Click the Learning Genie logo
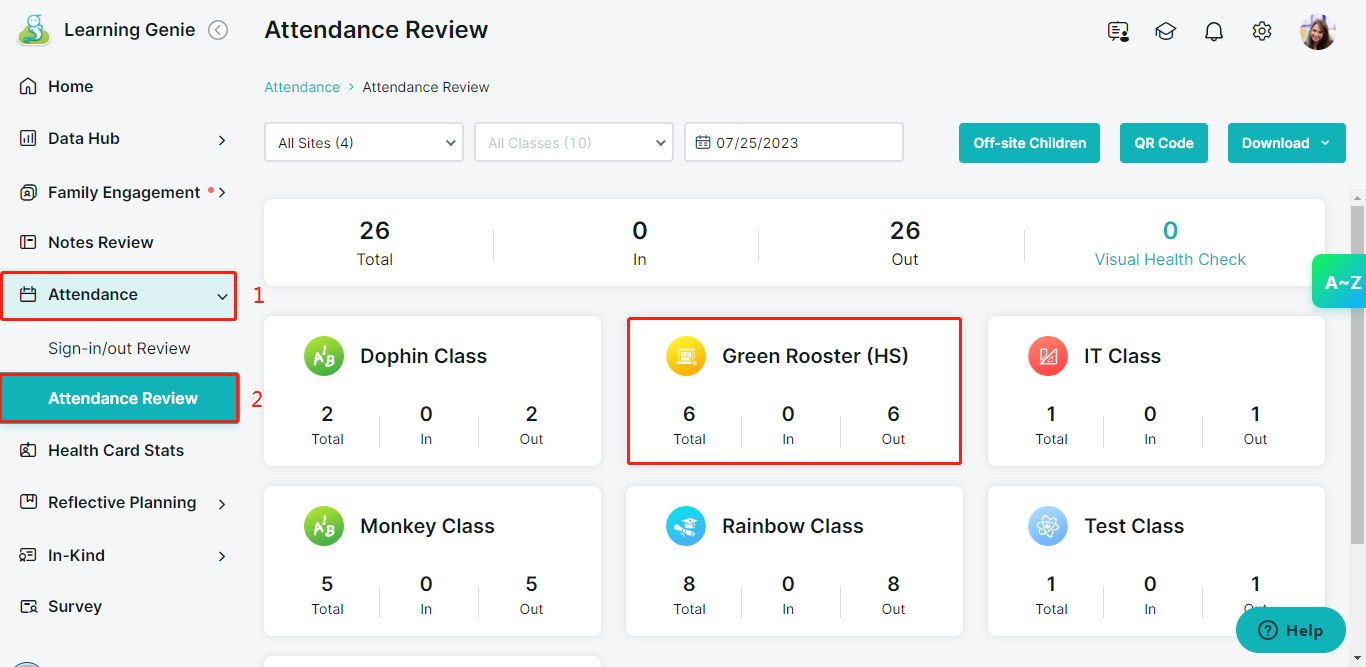The width and height of the screenshot is (1366, 667). [34, 30]
